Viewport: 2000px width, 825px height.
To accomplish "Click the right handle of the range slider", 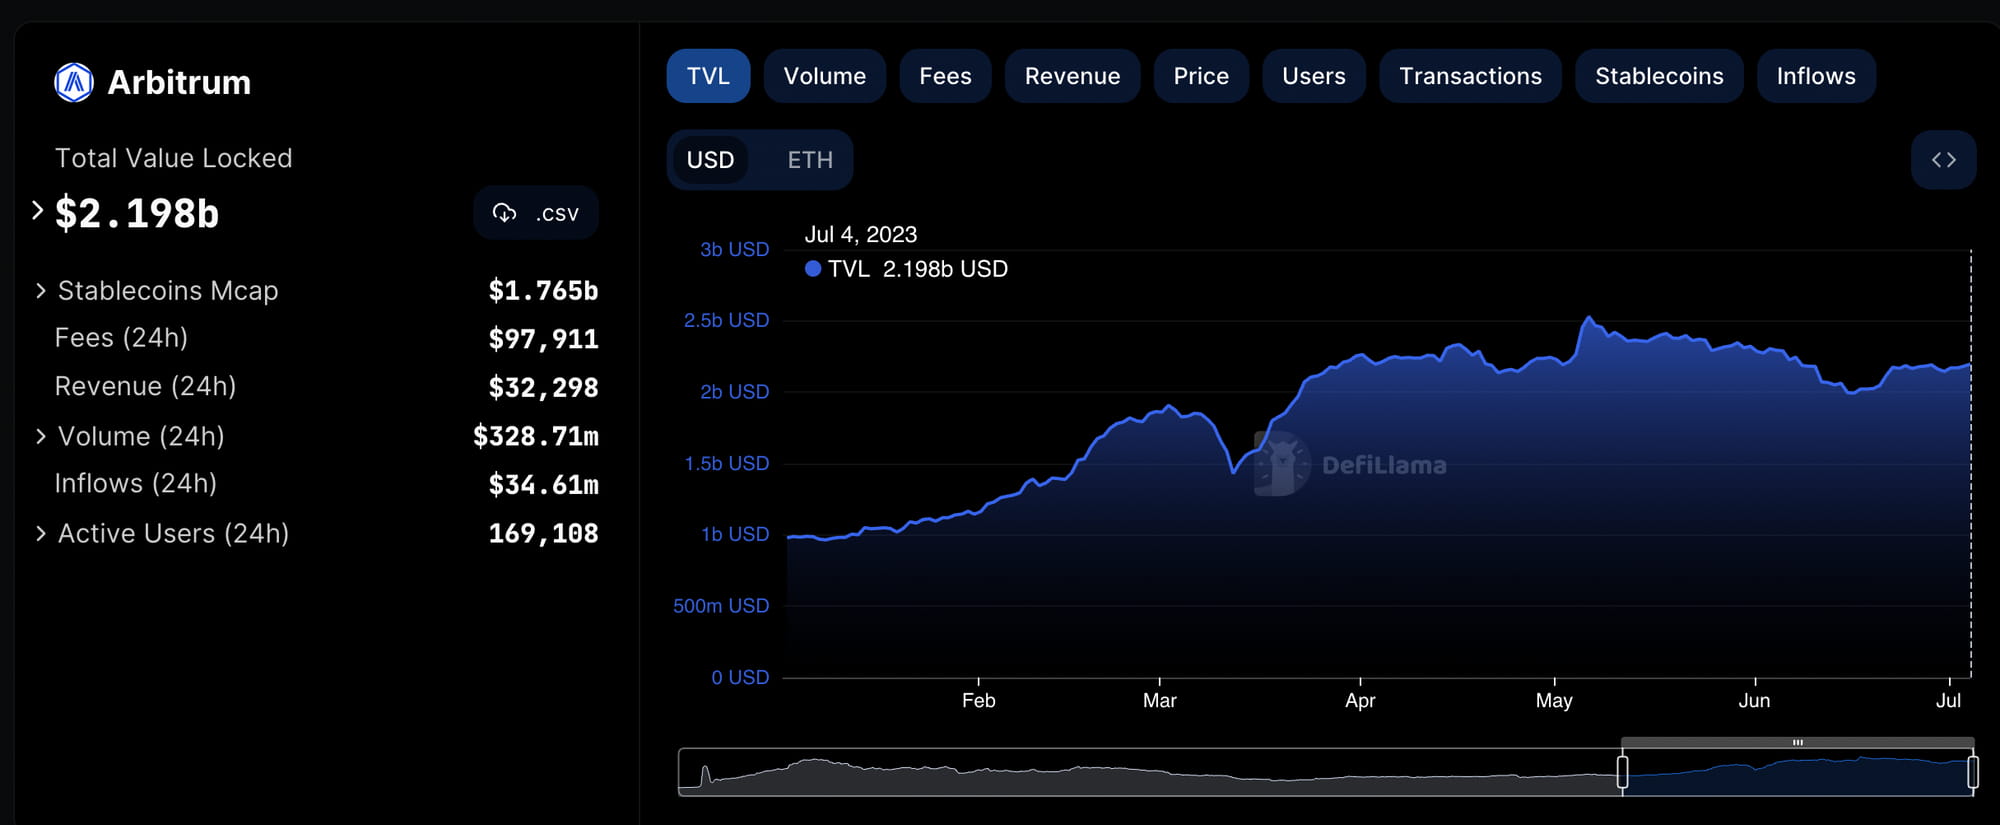I will click(1972, 772).
